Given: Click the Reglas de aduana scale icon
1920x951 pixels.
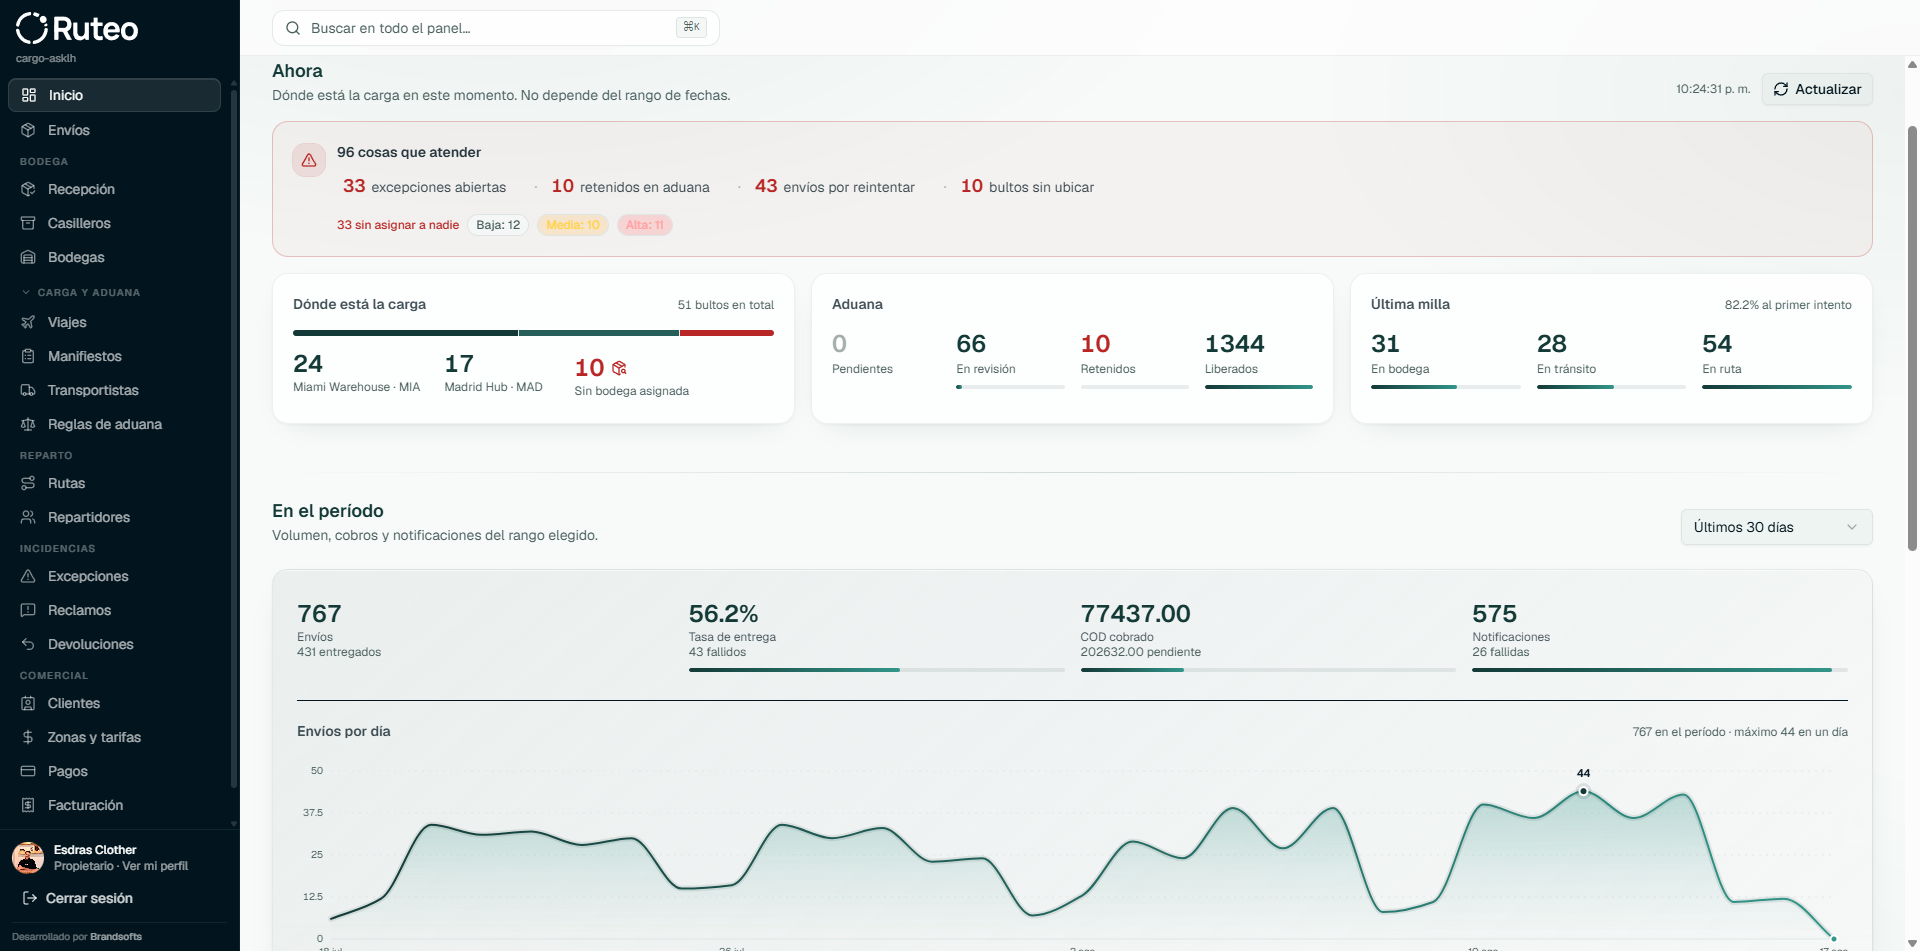Looking at the screenshot, I should tap(28, 424).
